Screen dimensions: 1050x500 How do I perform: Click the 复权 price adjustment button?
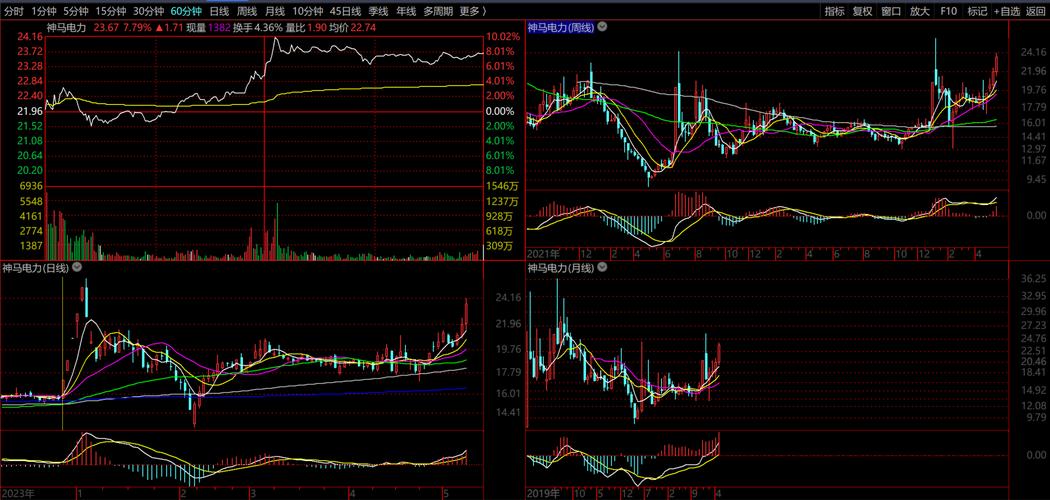click(x=862, y=11)
